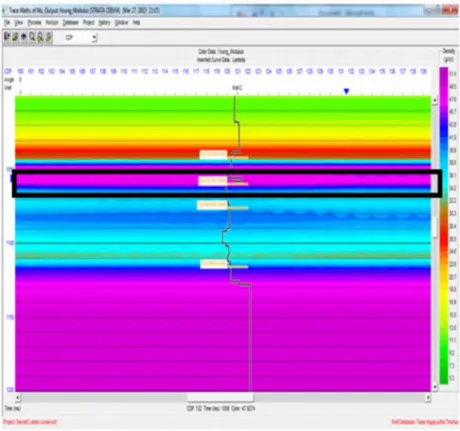Open the Window menu
Viewport: 460px width, 431px height.
(121, 23)
